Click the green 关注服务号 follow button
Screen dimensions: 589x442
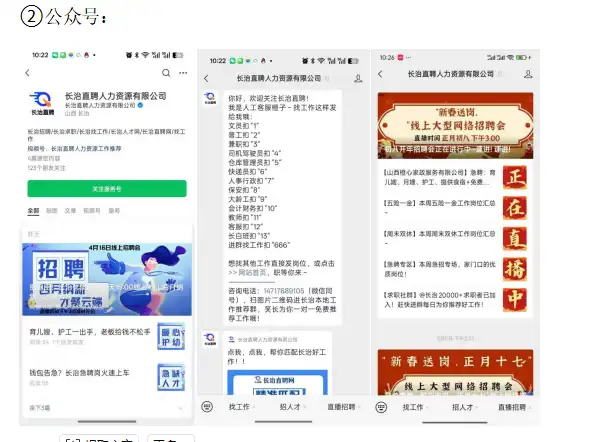coord(107,189)
